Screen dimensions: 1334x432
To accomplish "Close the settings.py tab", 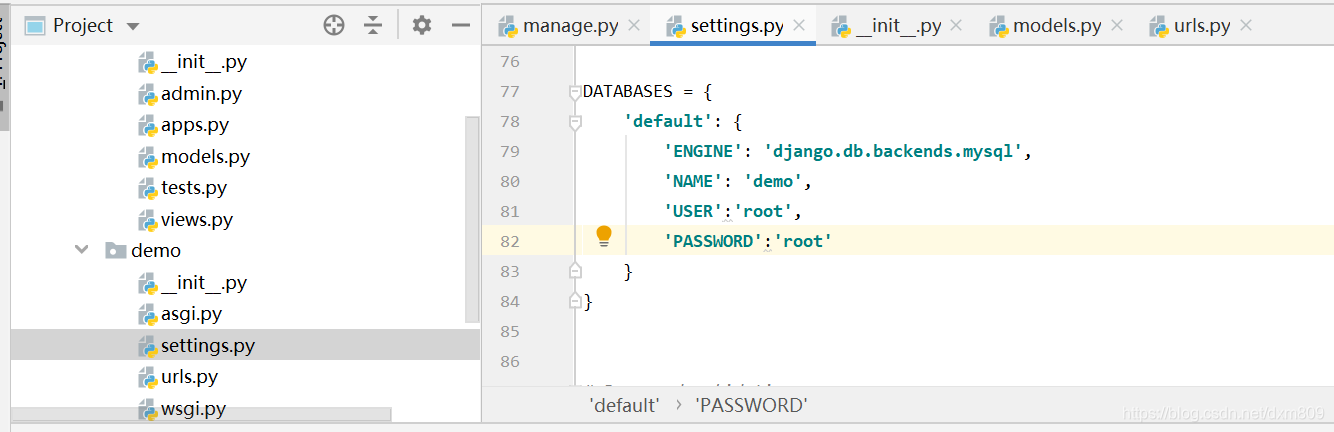I will (x=799, y=26).
